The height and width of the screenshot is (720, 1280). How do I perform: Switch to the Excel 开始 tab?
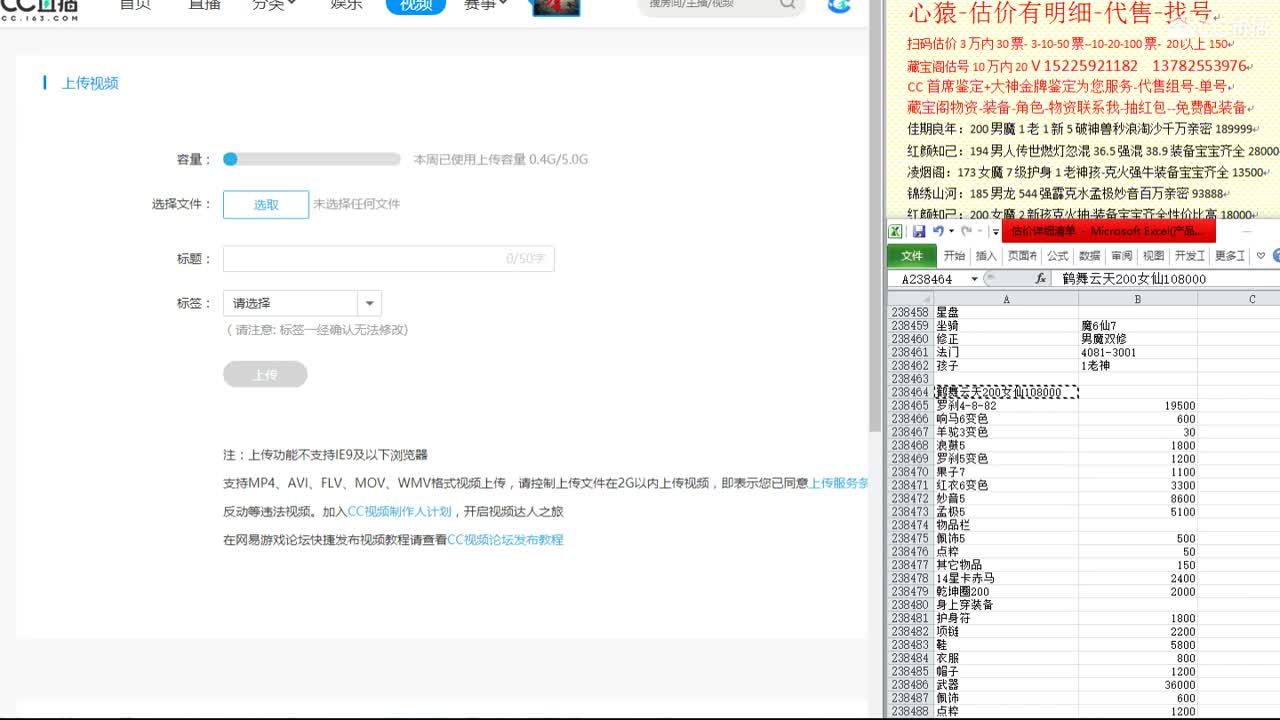[x=955, y=256]
